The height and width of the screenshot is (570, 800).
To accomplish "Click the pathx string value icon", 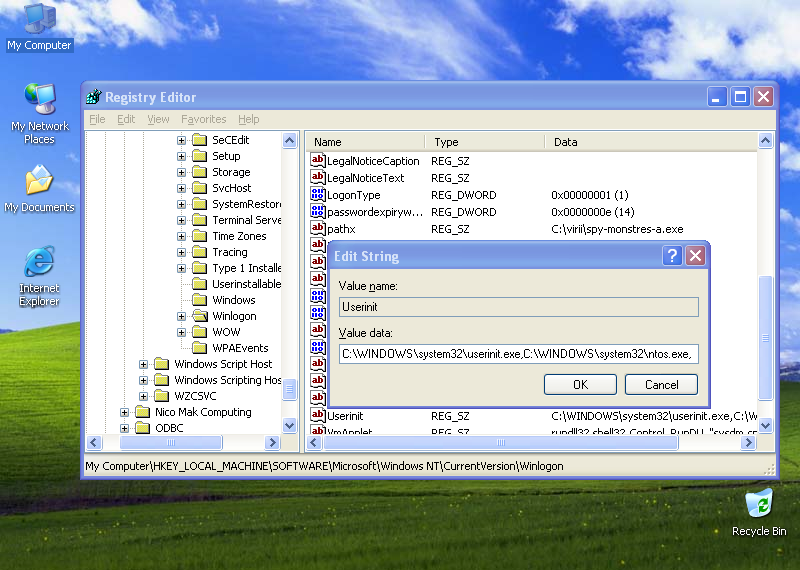I will pyautogui.click(x=317, y=229).
